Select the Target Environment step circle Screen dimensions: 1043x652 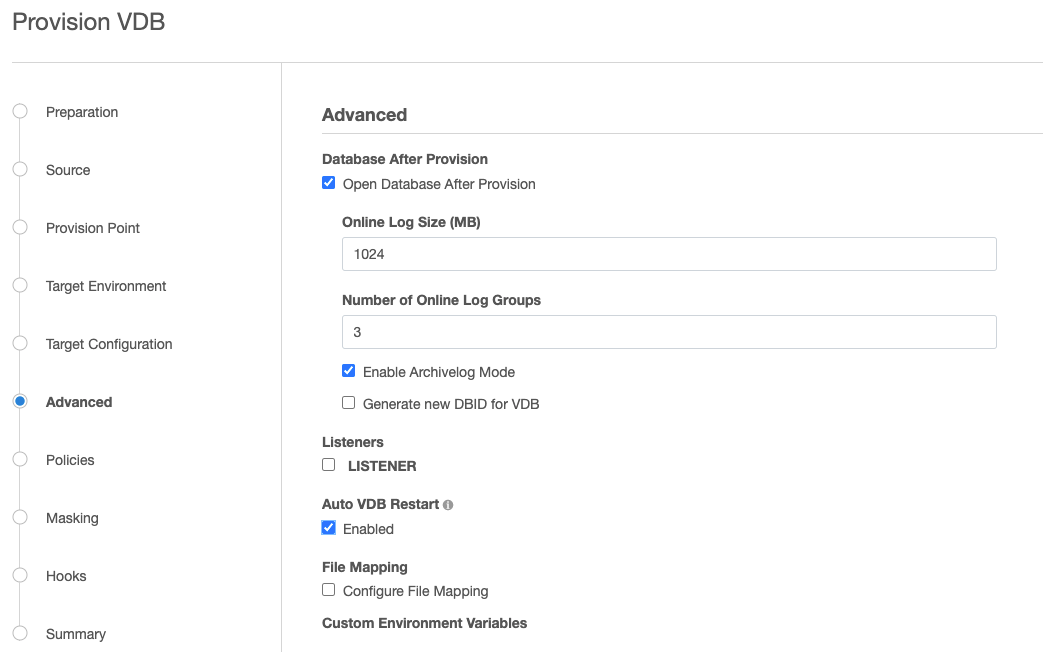20,286
